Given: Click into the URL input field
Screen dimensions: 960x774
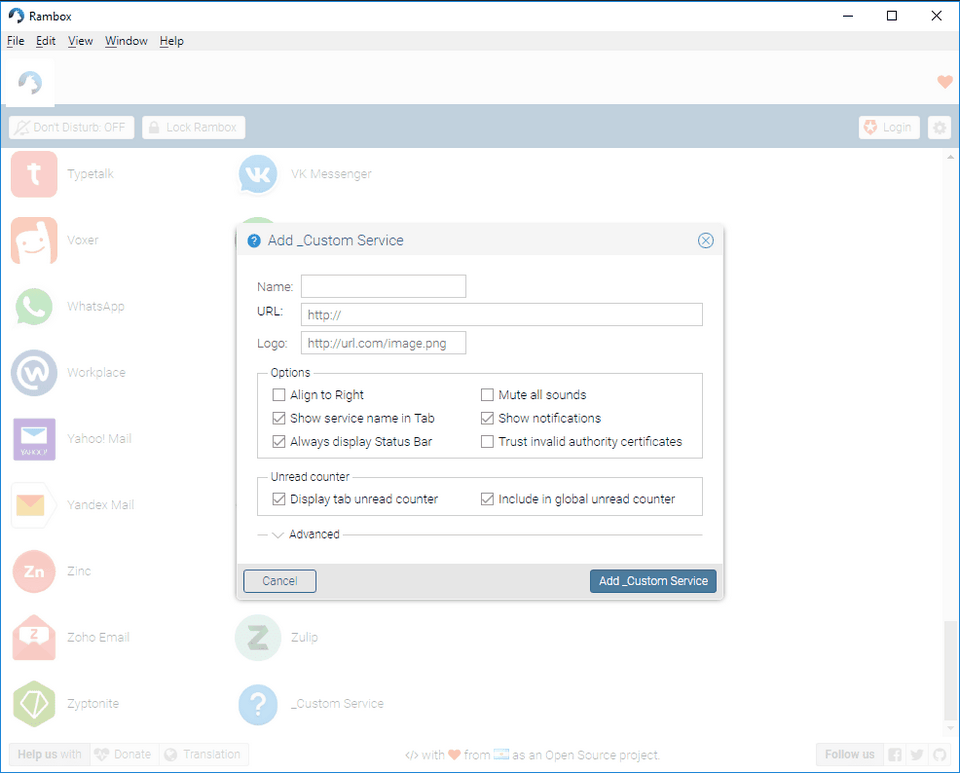Looking at the screenshot, I should (x=501, y=315).
